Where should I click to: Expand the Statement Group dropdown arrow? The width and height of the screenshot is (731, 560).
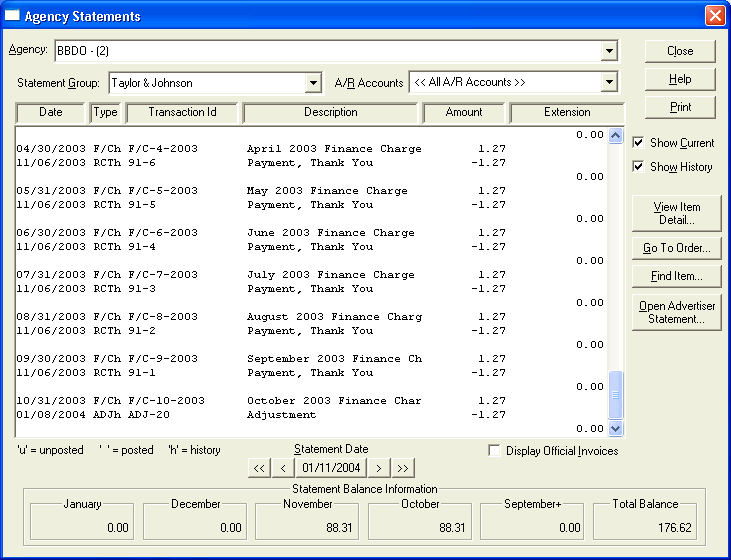point(313,83)
